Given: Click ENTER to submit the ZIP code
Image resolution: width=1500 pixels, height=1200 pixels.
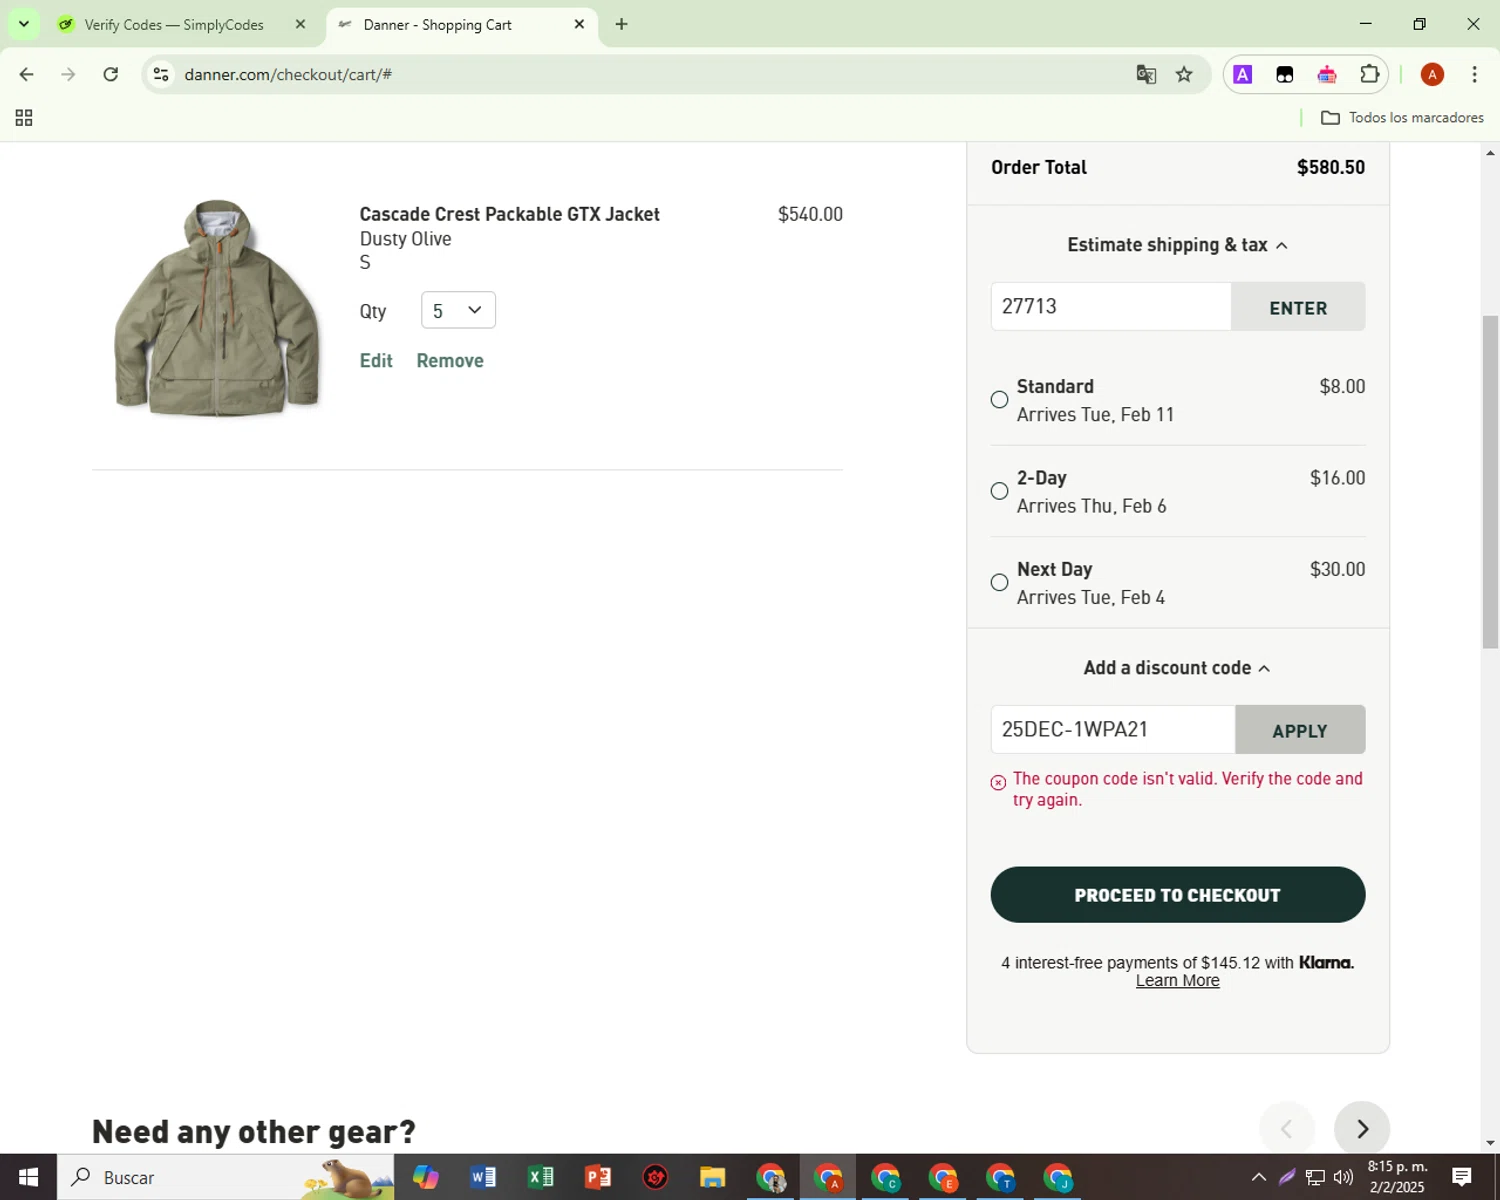Looking at the screenshot, I should click(1298, 307).
